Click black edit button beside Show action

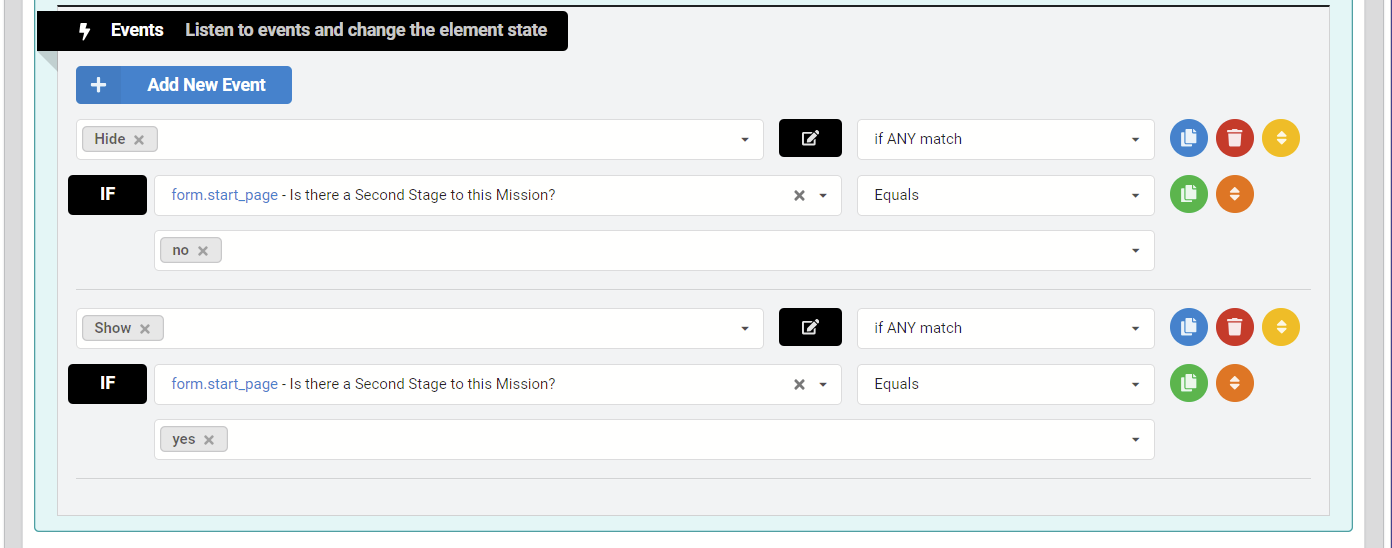(x=810, y=327)
